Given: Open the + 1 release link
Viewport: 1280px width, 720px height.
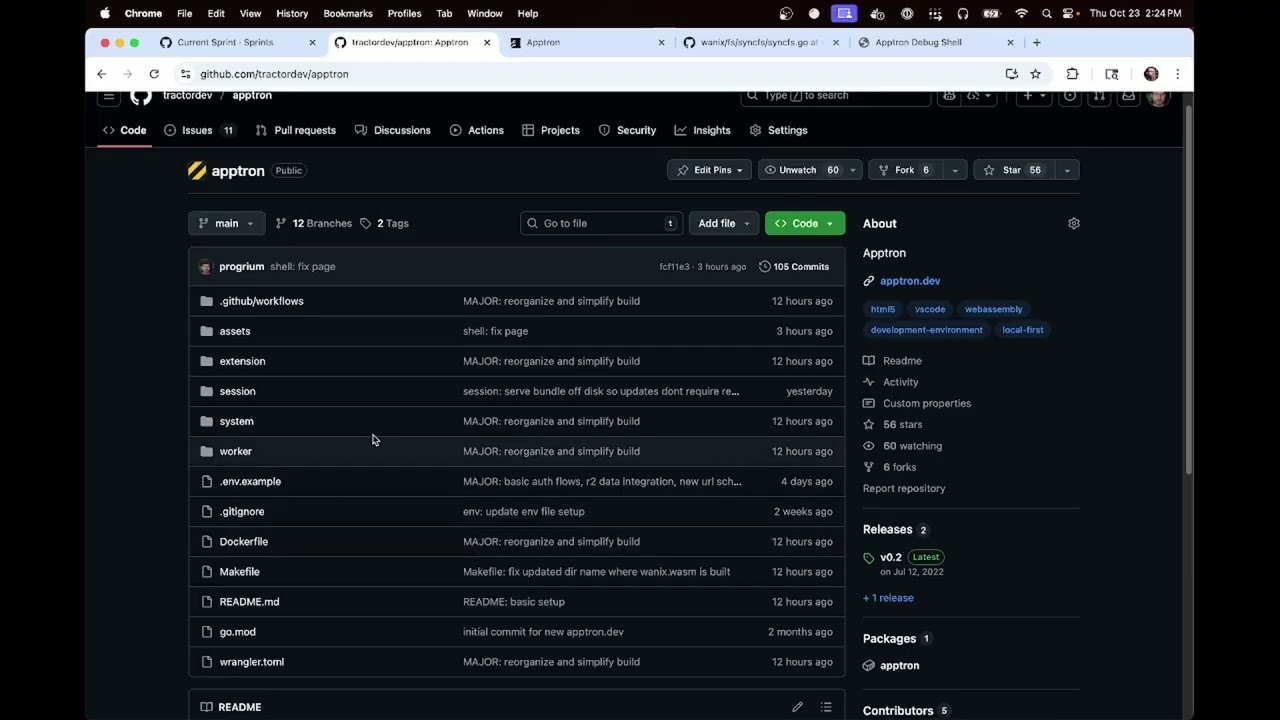Looking at the screenshot, I should (x=888, y=598).
